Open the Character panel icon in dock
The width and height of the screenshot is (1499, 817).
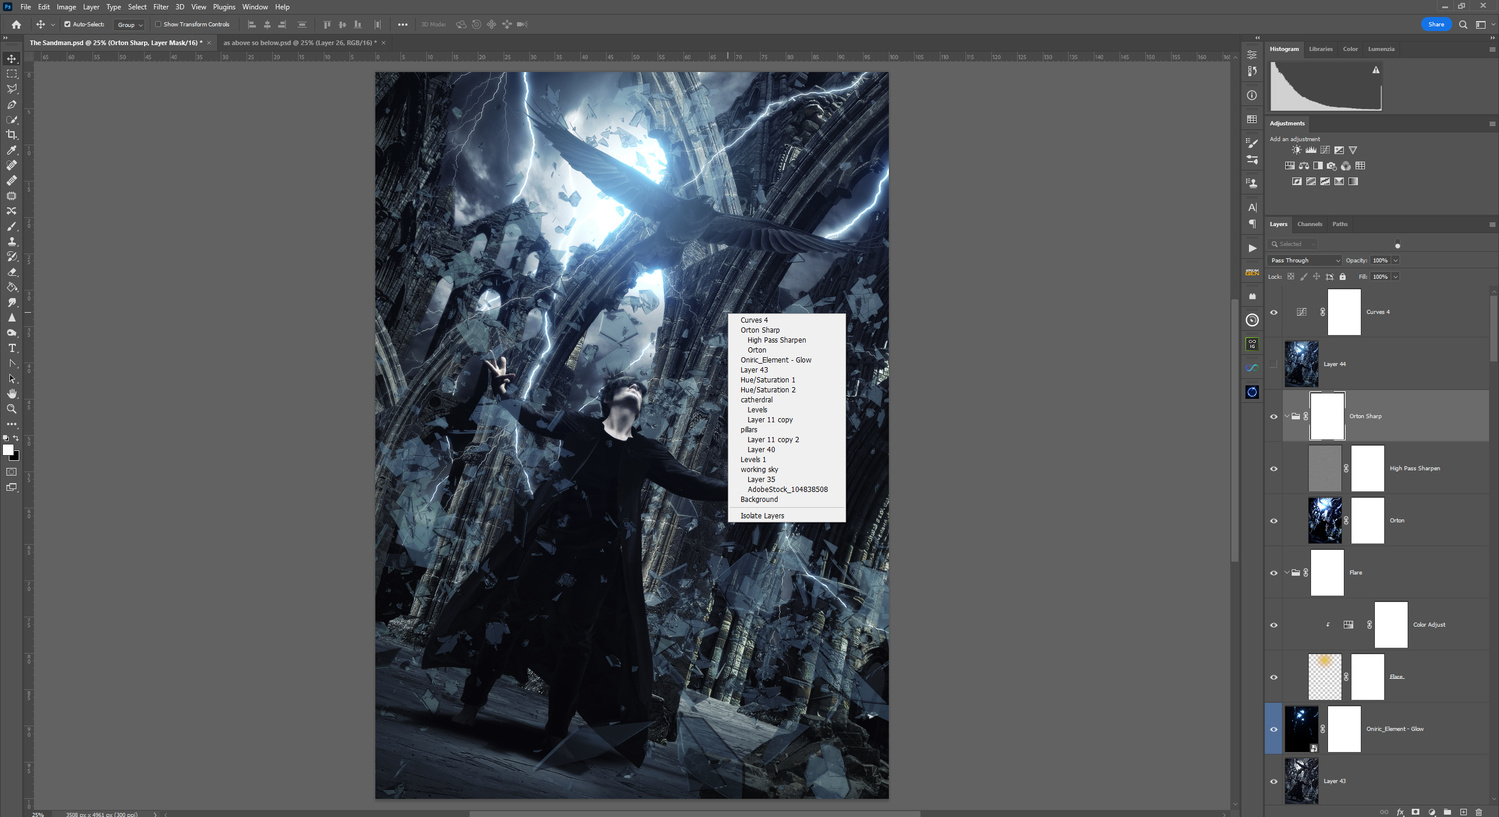1252,207
